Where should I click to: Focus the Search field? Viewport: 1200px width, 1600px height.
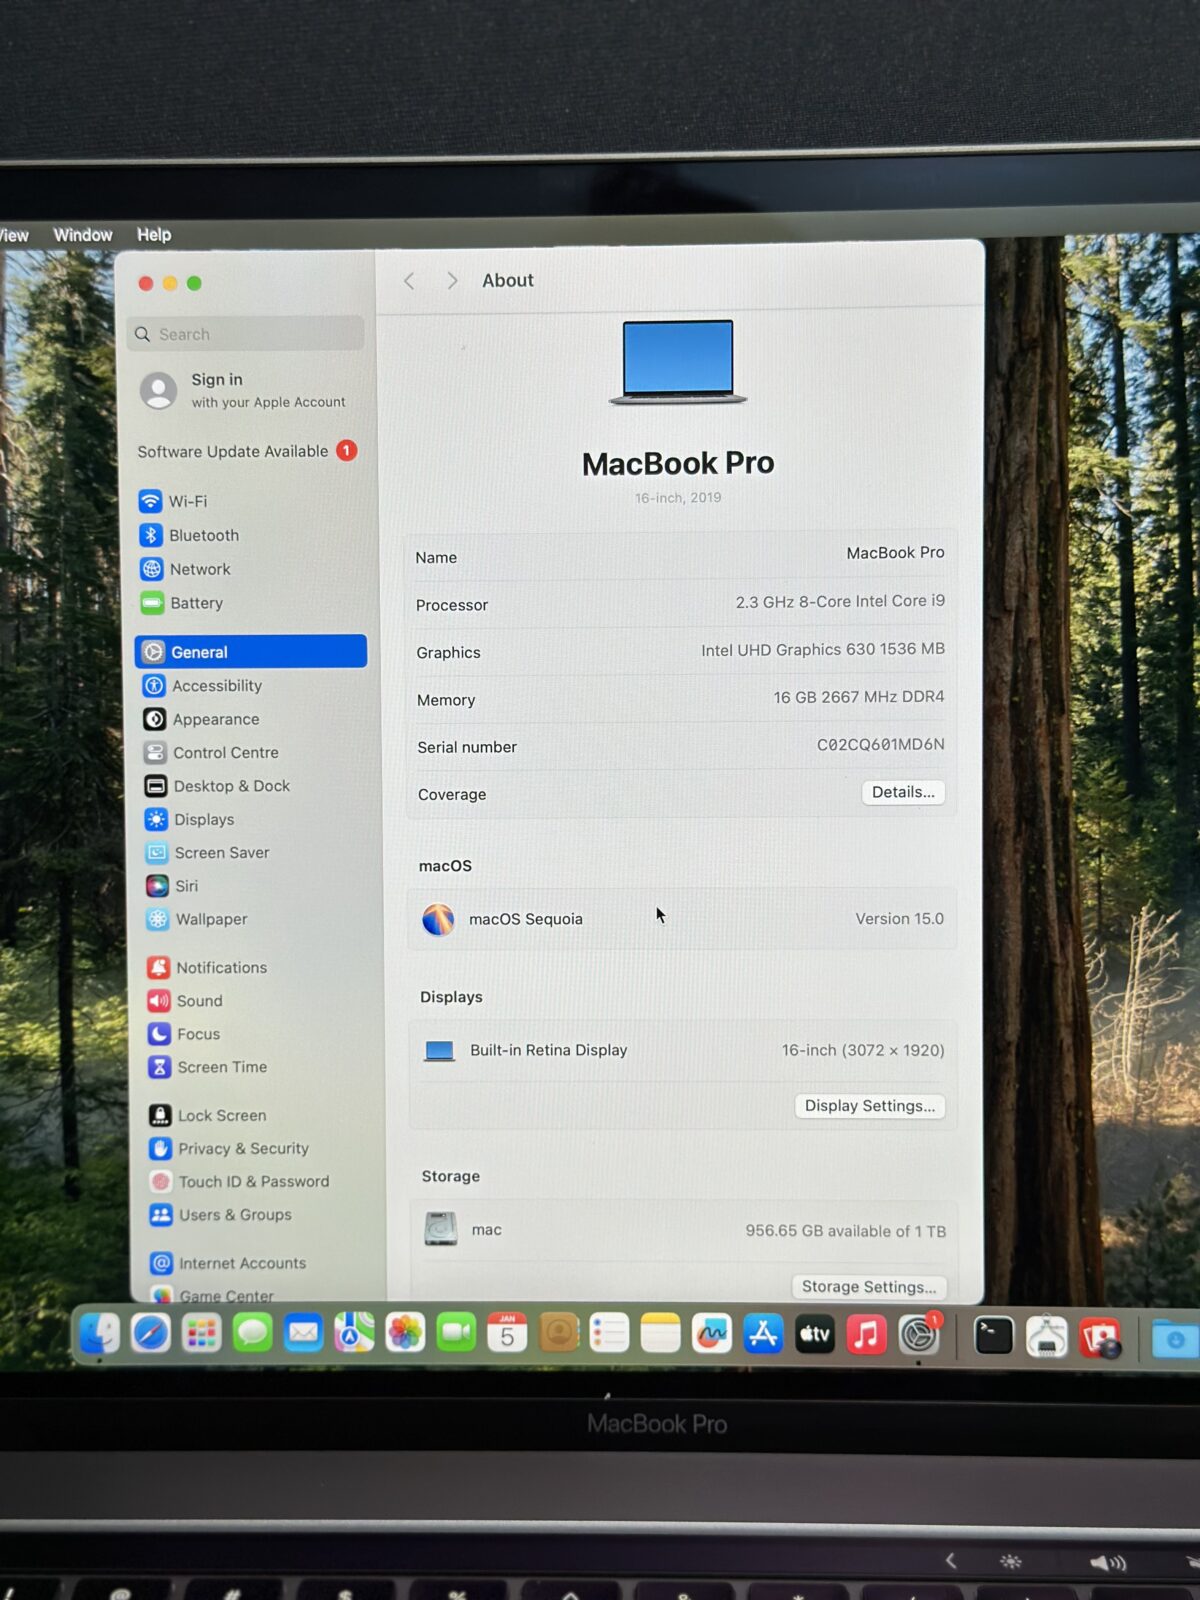pos(246,334)
